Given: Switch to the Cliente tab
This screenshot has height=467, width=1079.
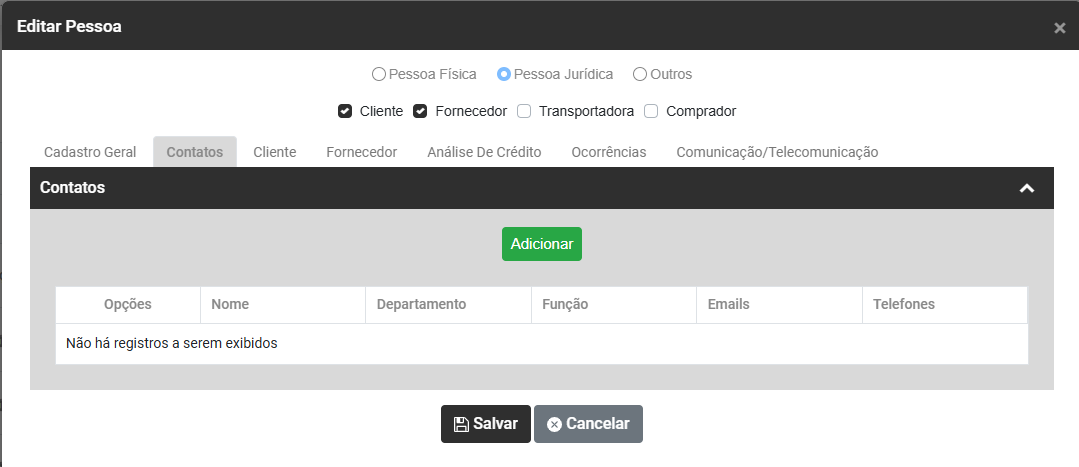Looking at the screenshot, I should (275, 152).
